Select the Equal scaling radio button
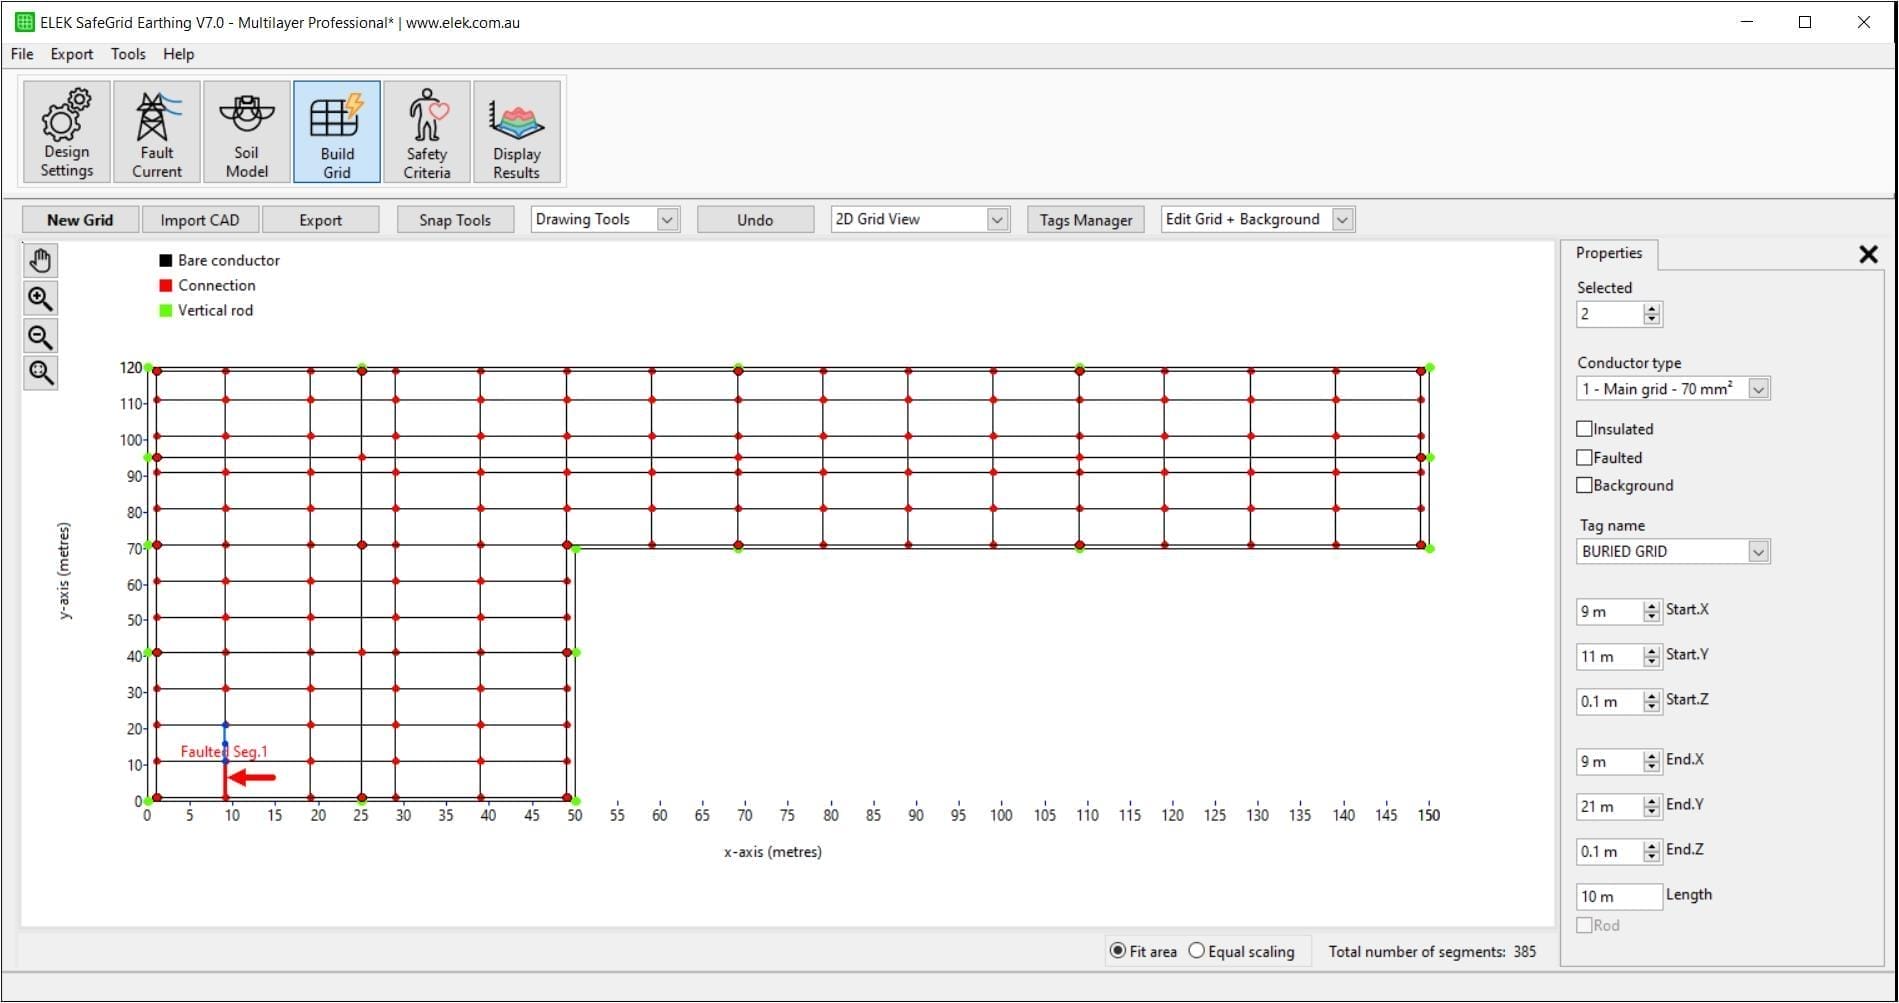The image size is (1899, 1003). [x=1196, y=951]
